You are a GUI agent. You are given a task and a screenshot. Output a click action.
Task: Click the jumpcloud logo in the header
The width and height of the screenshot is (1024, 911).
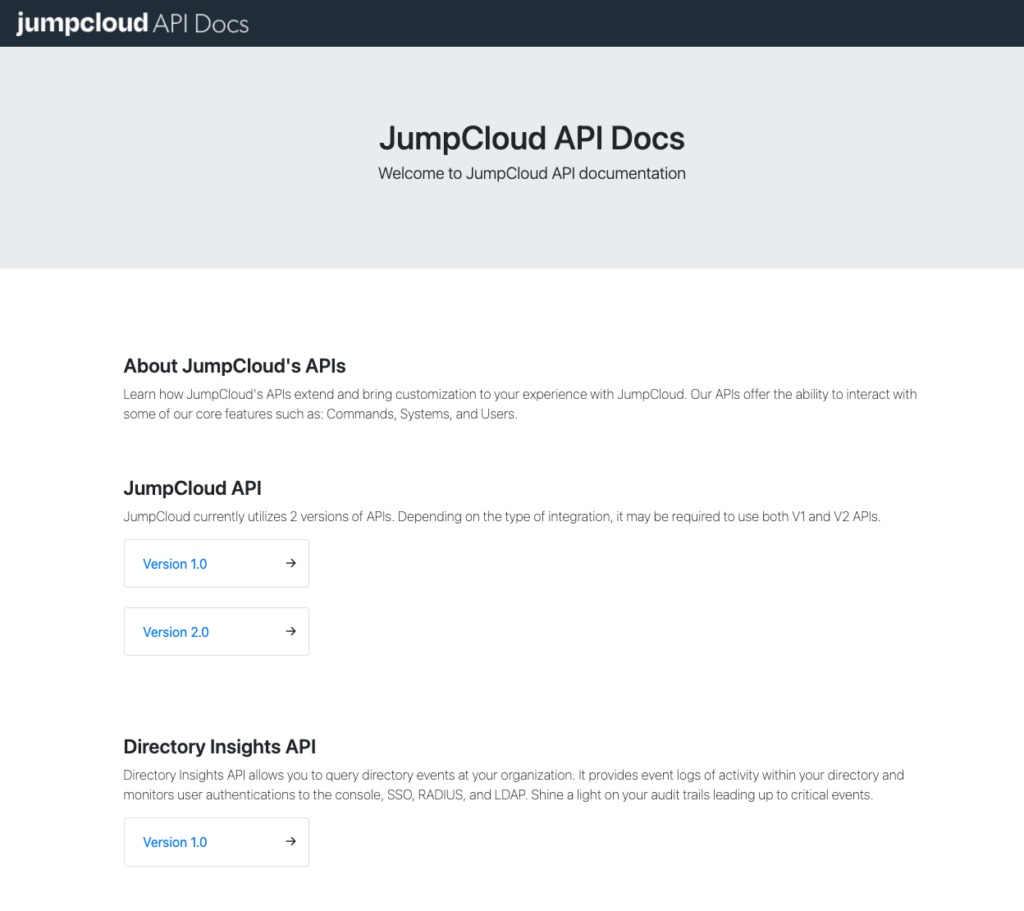pyautogui.click(x=82, y=23)
